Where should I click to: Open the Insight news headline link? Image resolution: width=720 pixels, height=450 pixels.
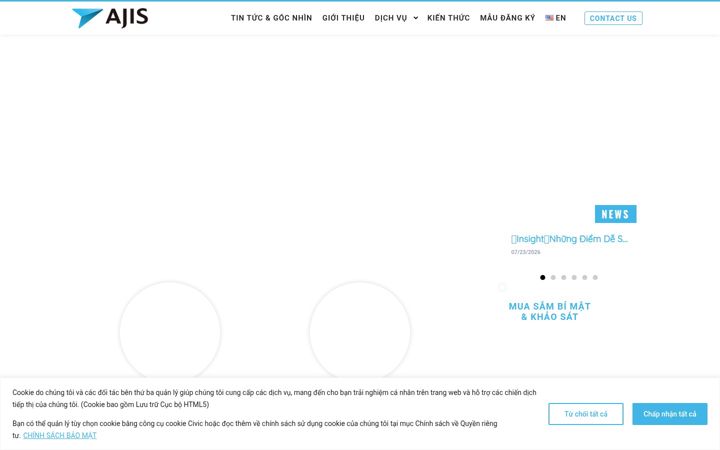[x=569, y=239]
